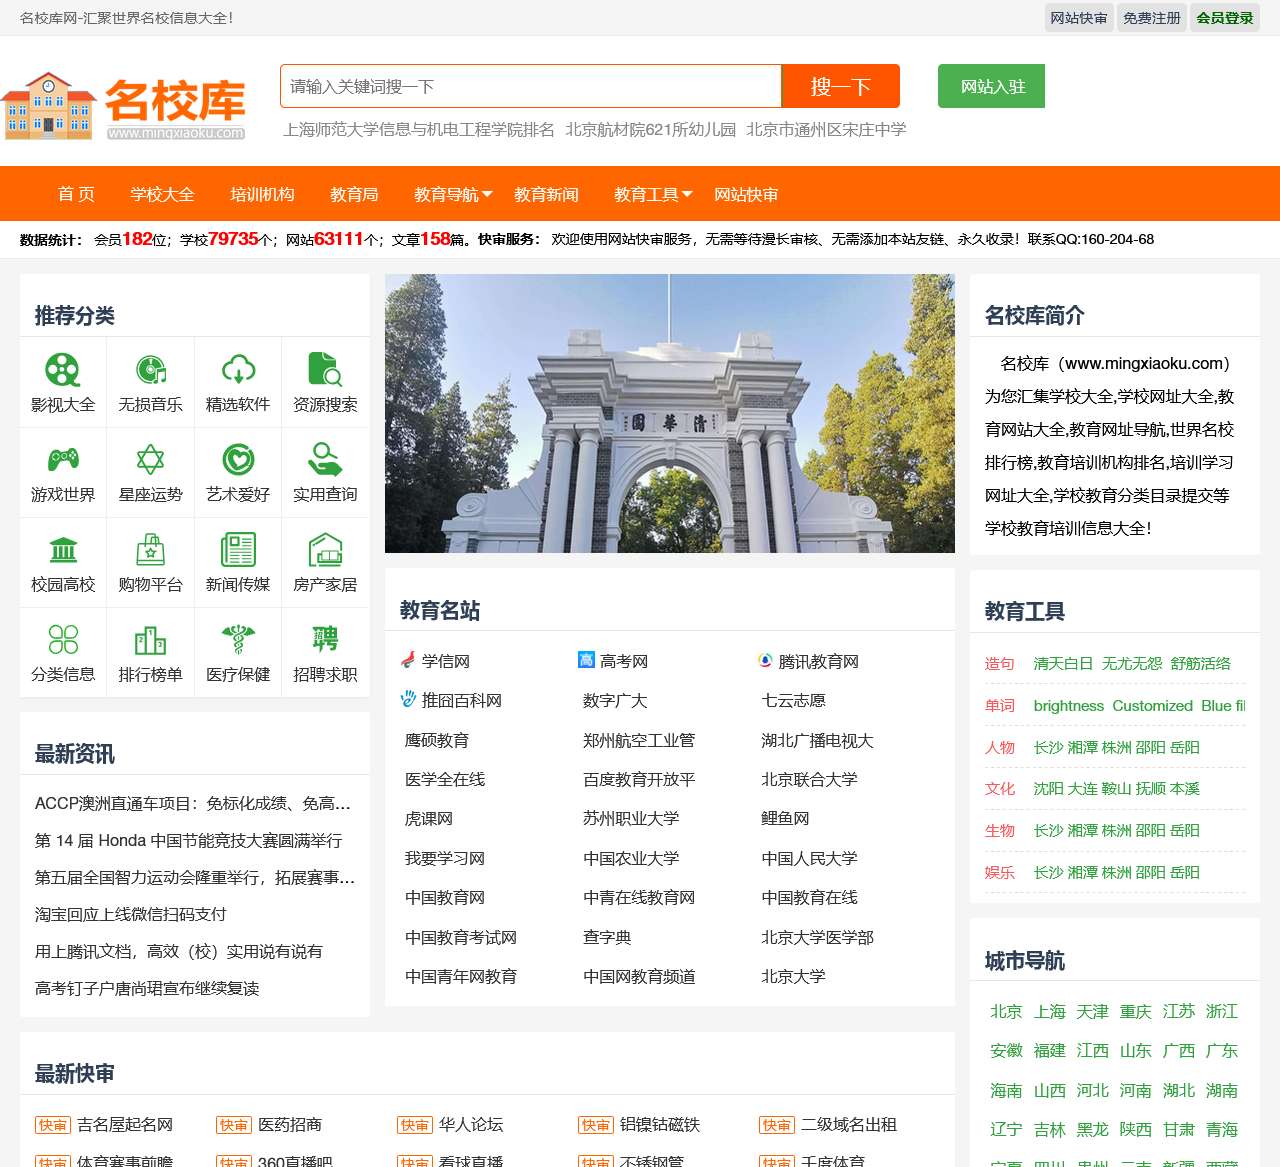The image size is (1280, 1167).
Task: Open 艺术爱好 heart icon
Action: coord(238,460)
